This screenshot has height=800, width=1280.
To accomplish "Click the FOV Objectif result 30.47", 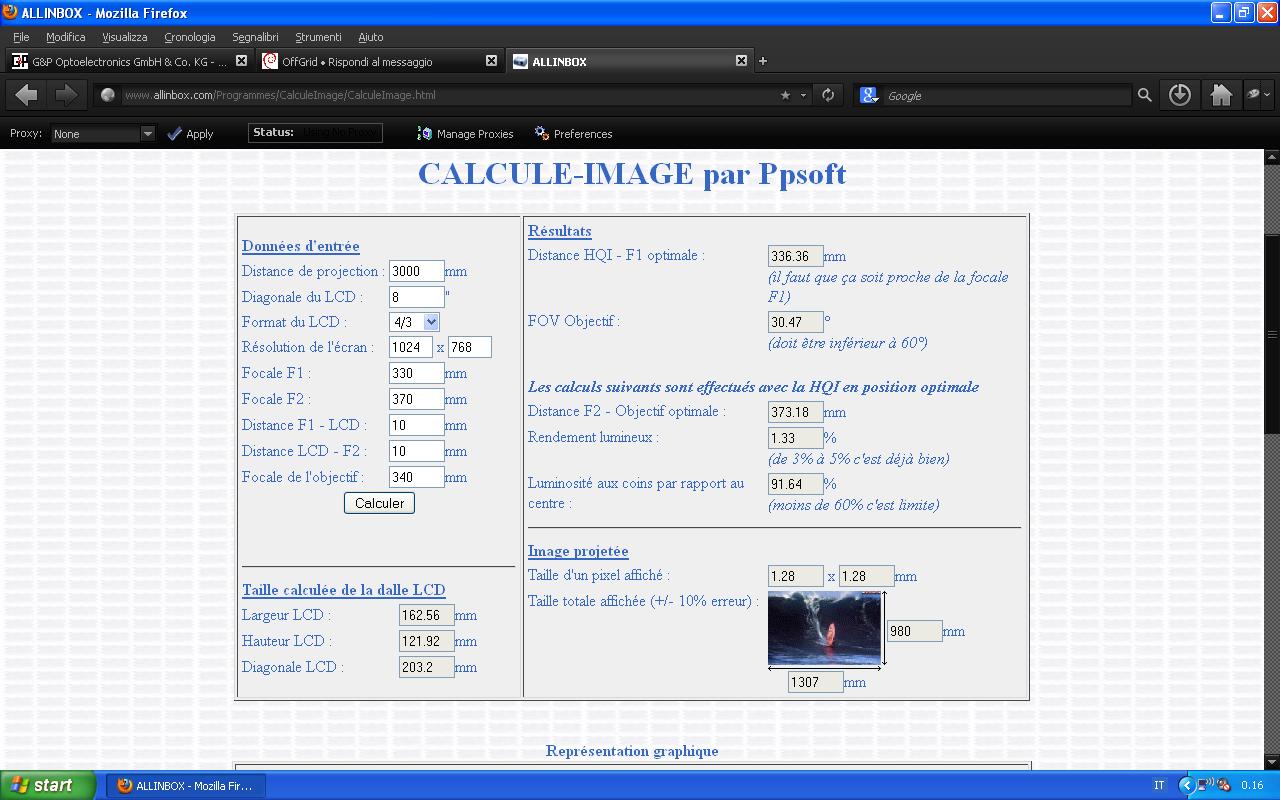I will (x=795, y=322).
